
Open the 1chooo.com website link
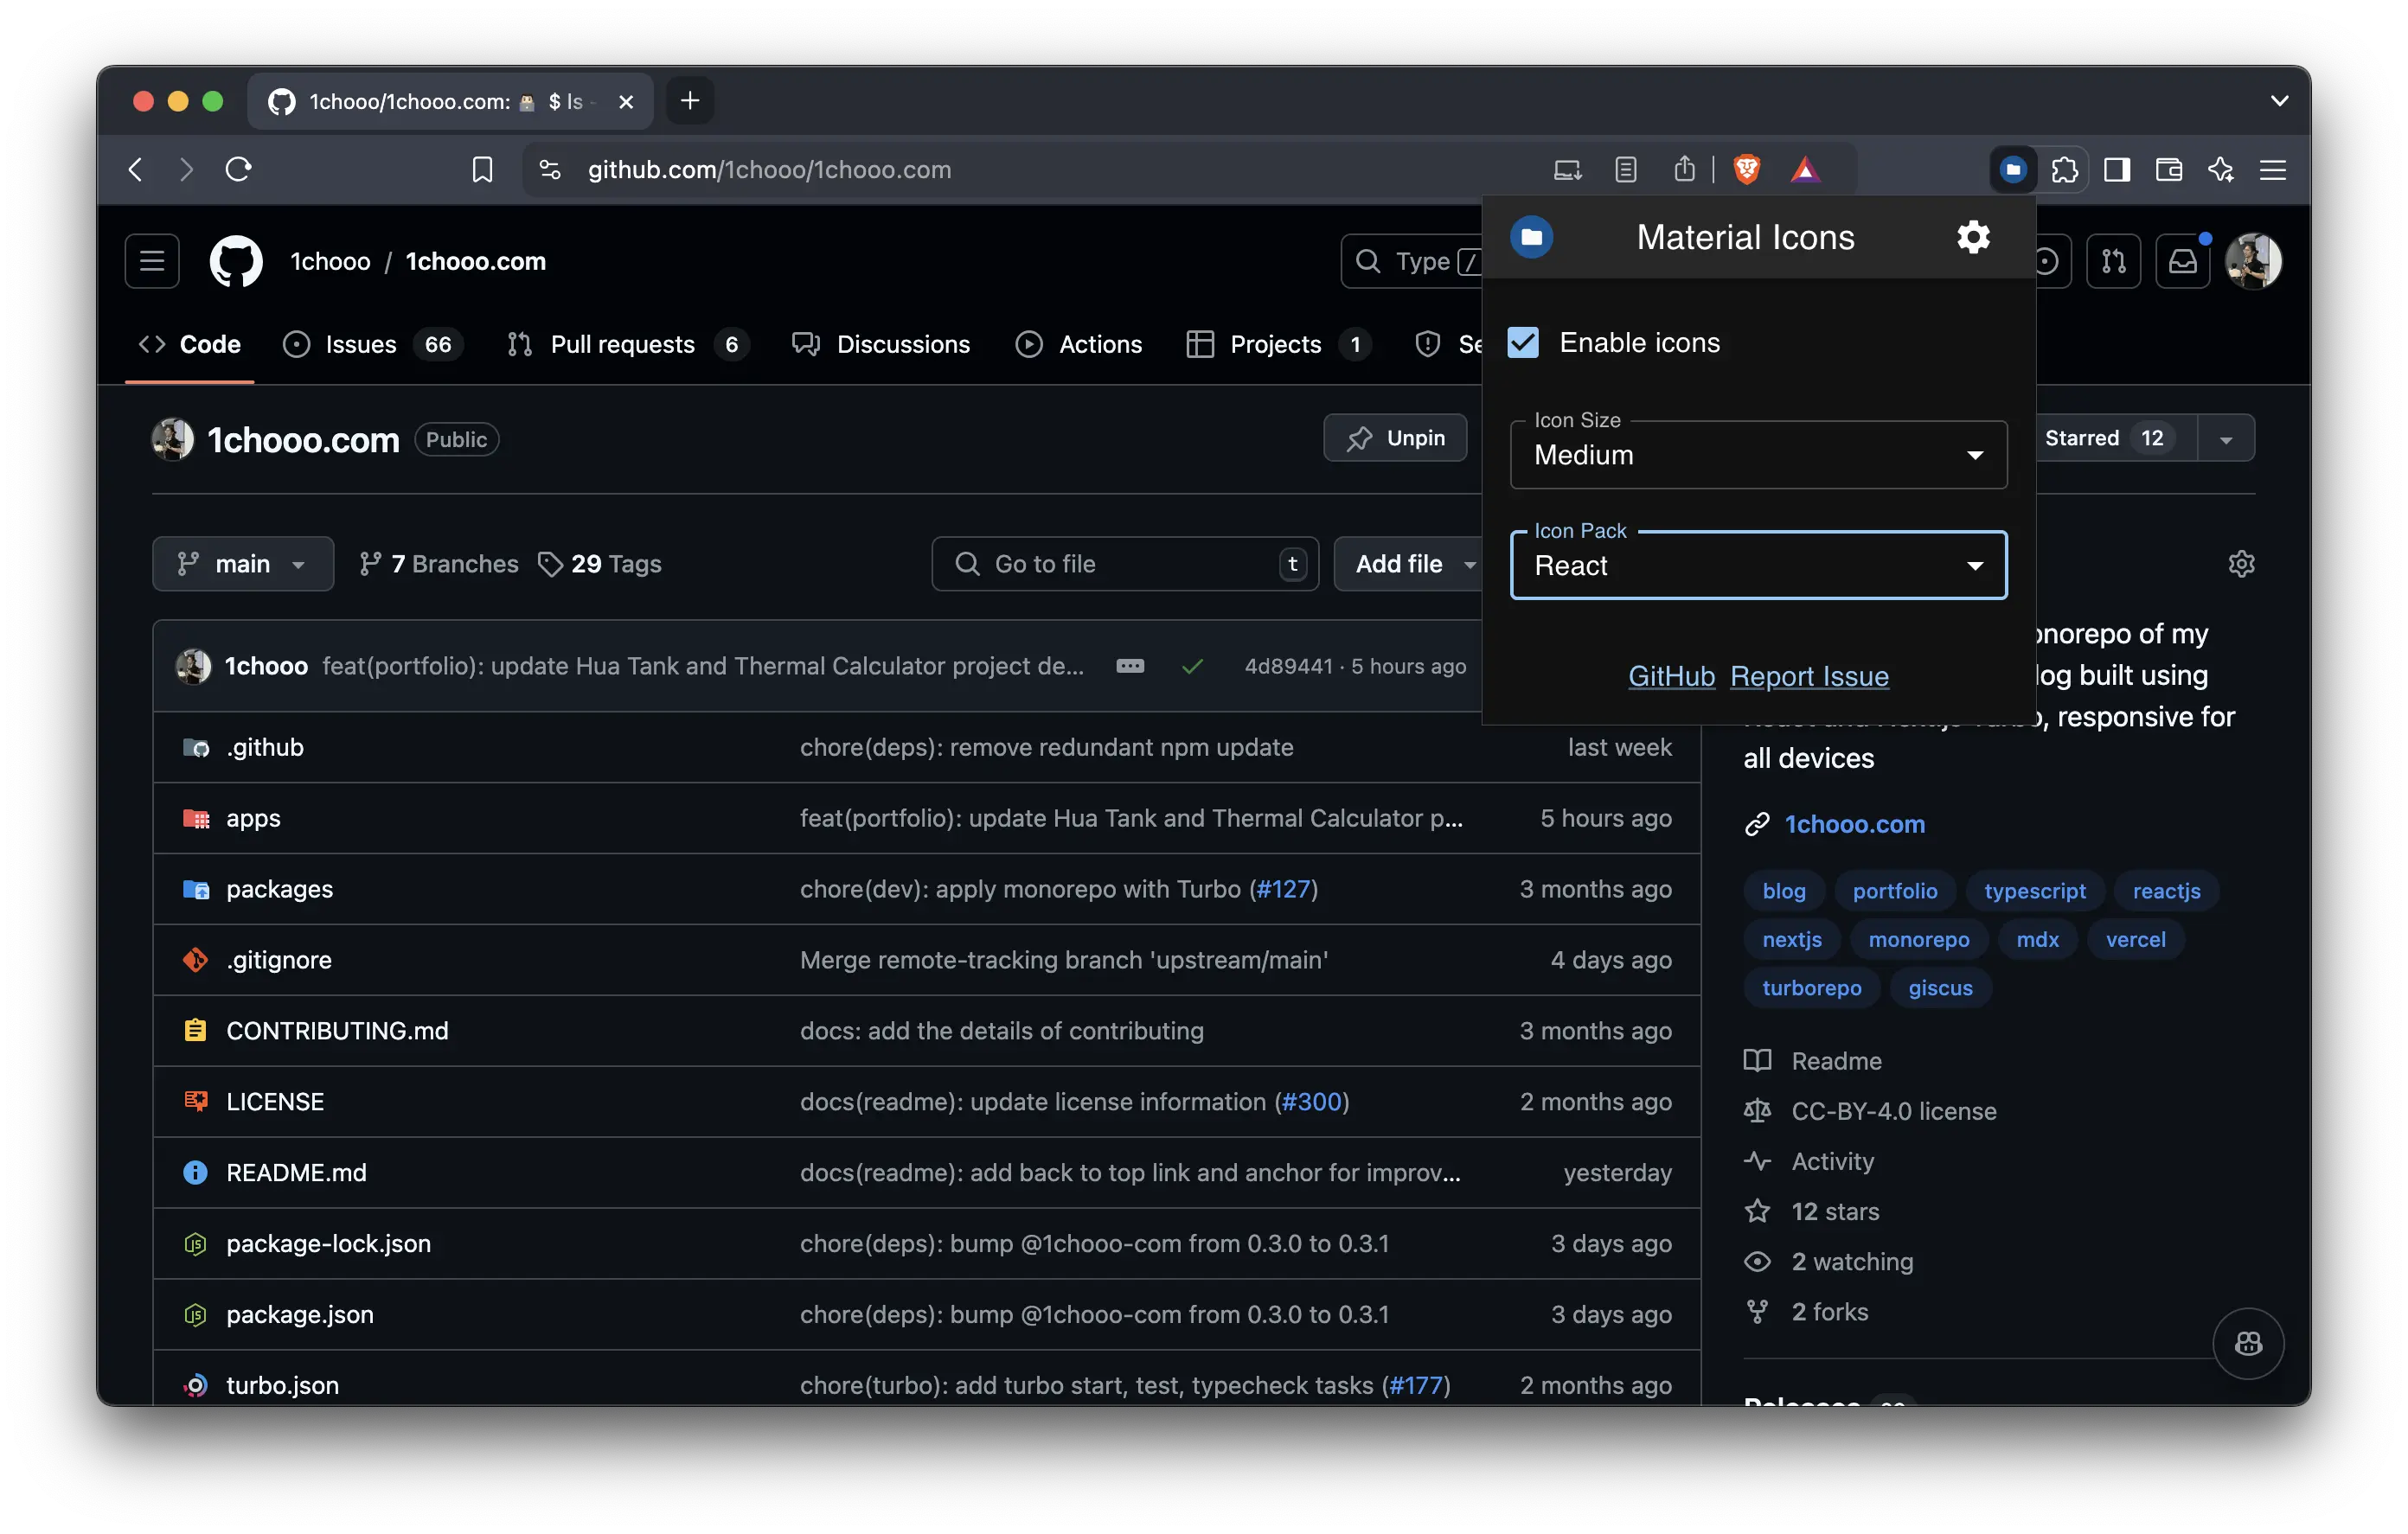(1855, 824)
